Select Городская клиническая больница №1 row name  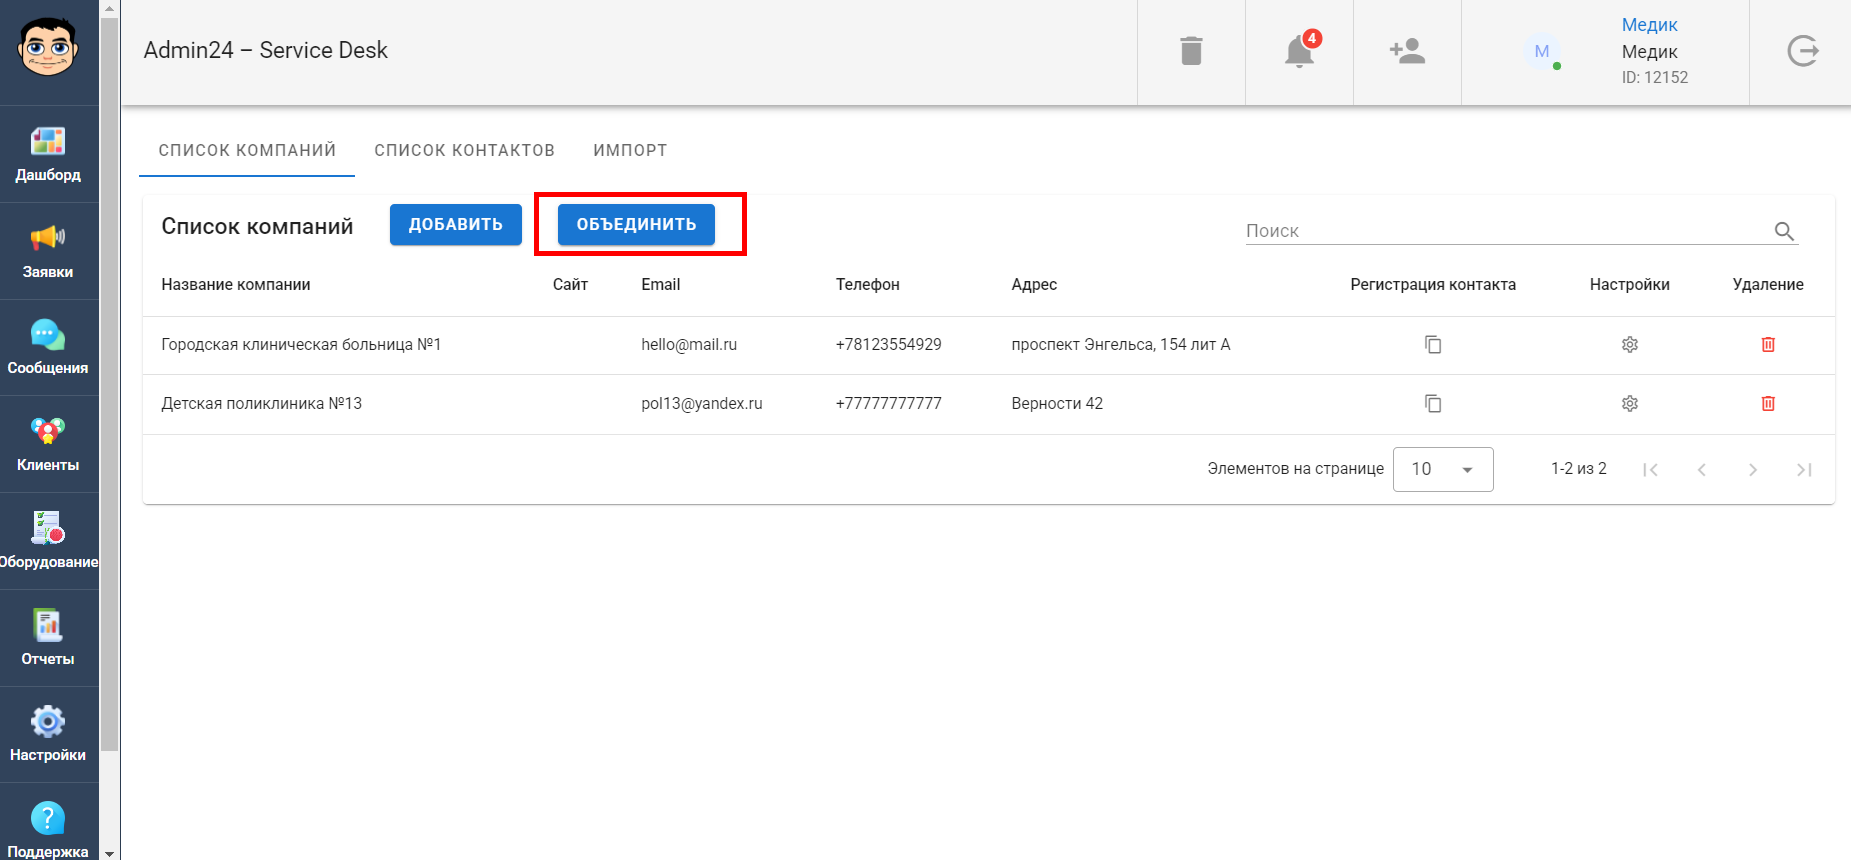click(x=301, y=344)
